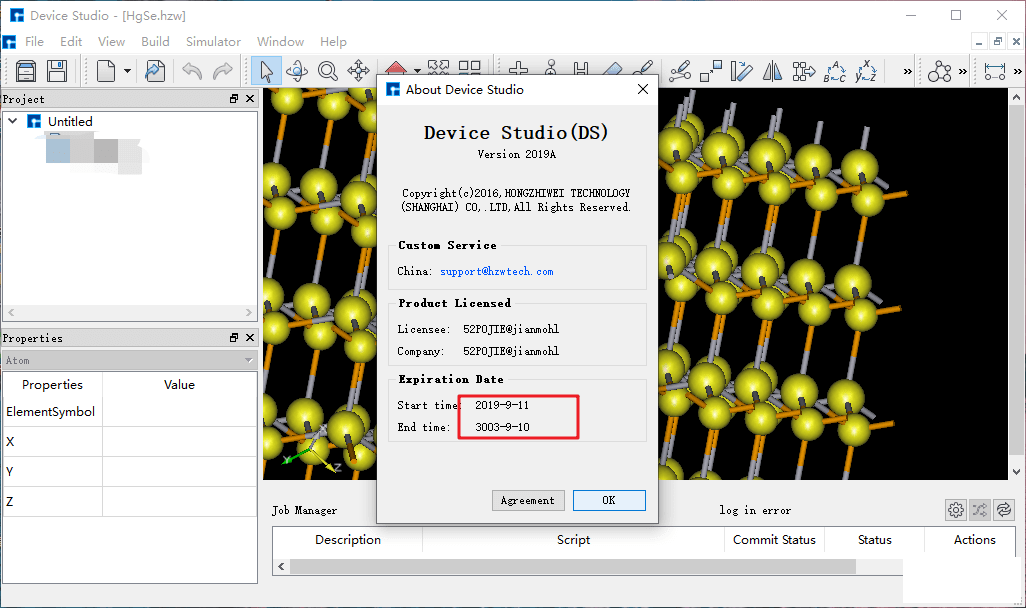Click Job Manager scroll left arrow
The image size is (1026, 608).
point(281,566)
